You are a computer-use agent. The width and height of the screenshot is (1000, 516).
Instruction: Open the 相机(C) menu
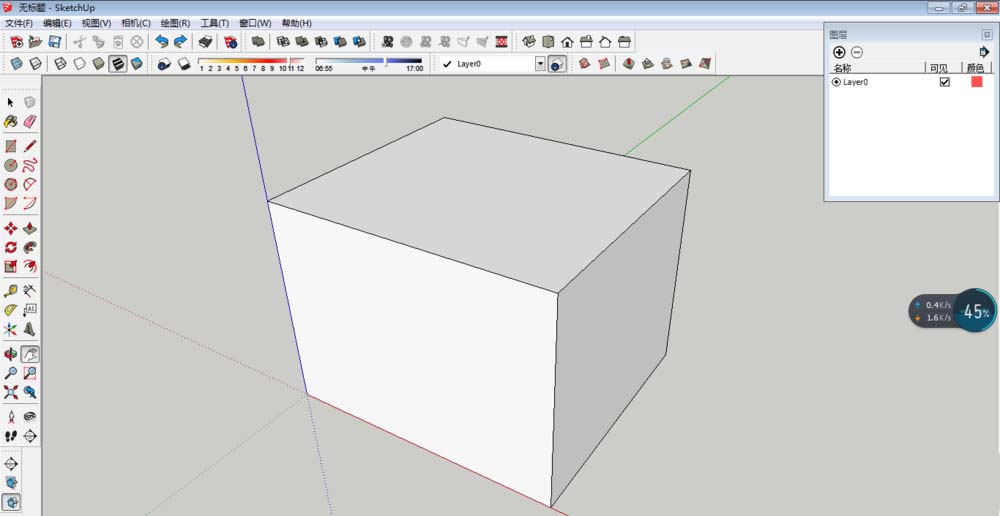coord(136,23)
